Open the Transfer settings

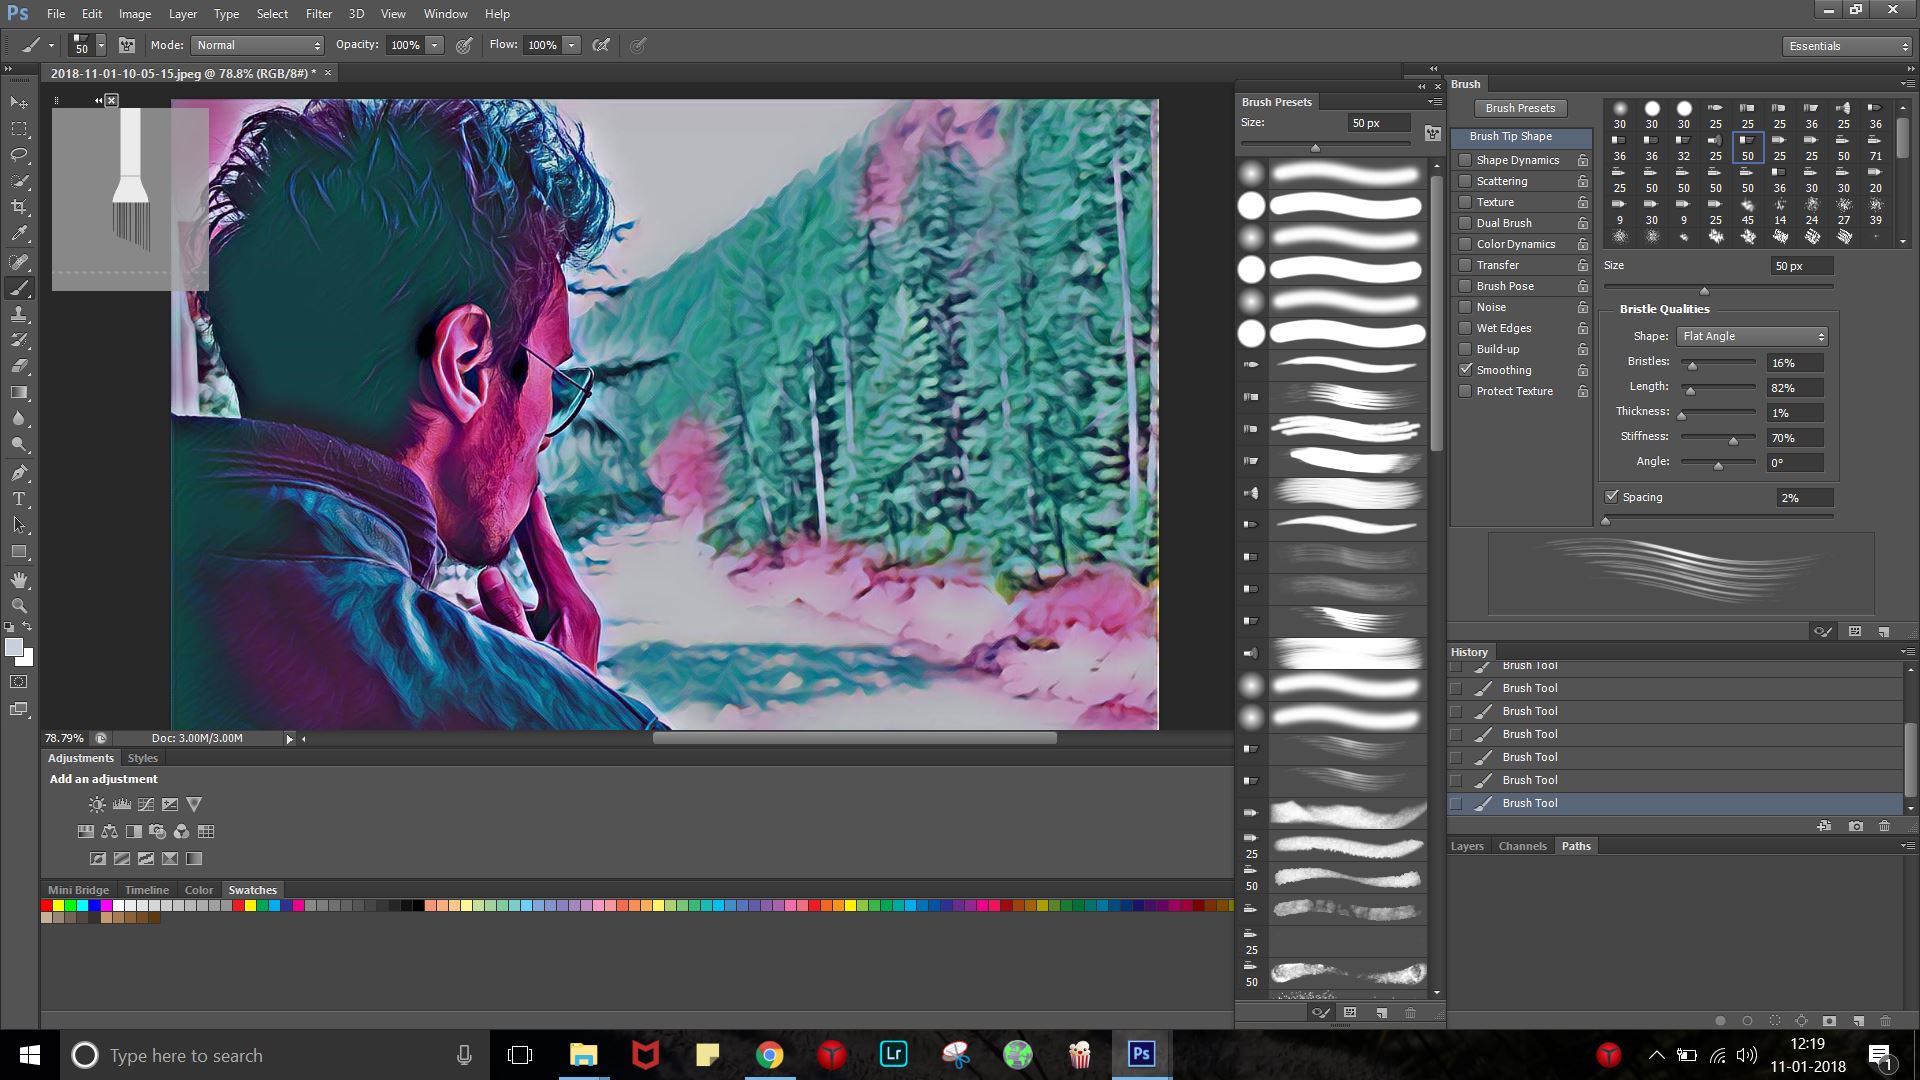coord(1497,265)
